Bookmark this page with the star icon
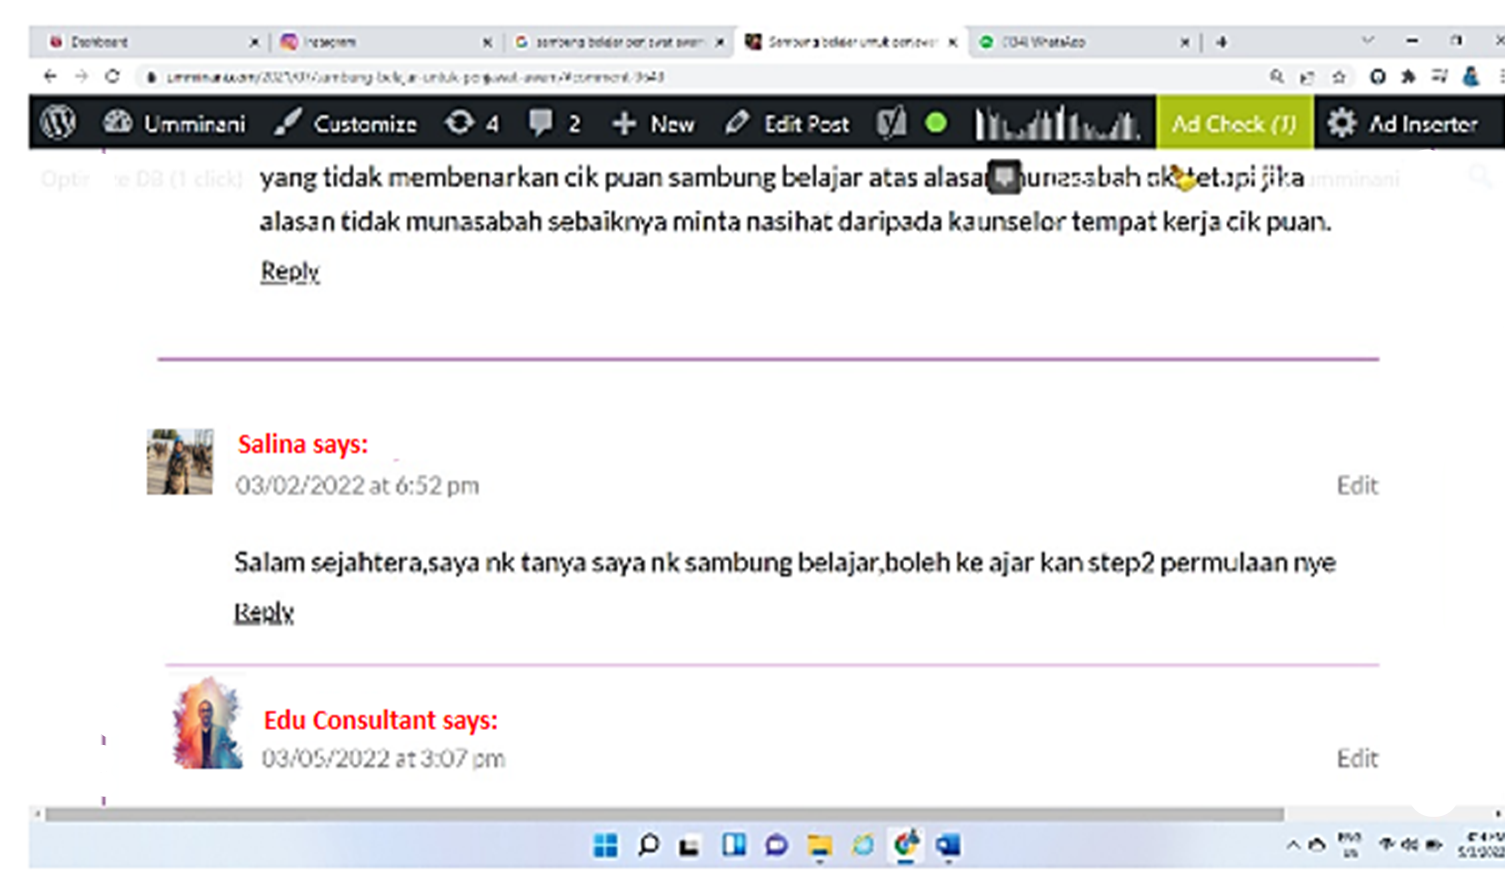The height and width of the screenshot is (894, 1505). pyautogui.click(x=1339, y=77)
